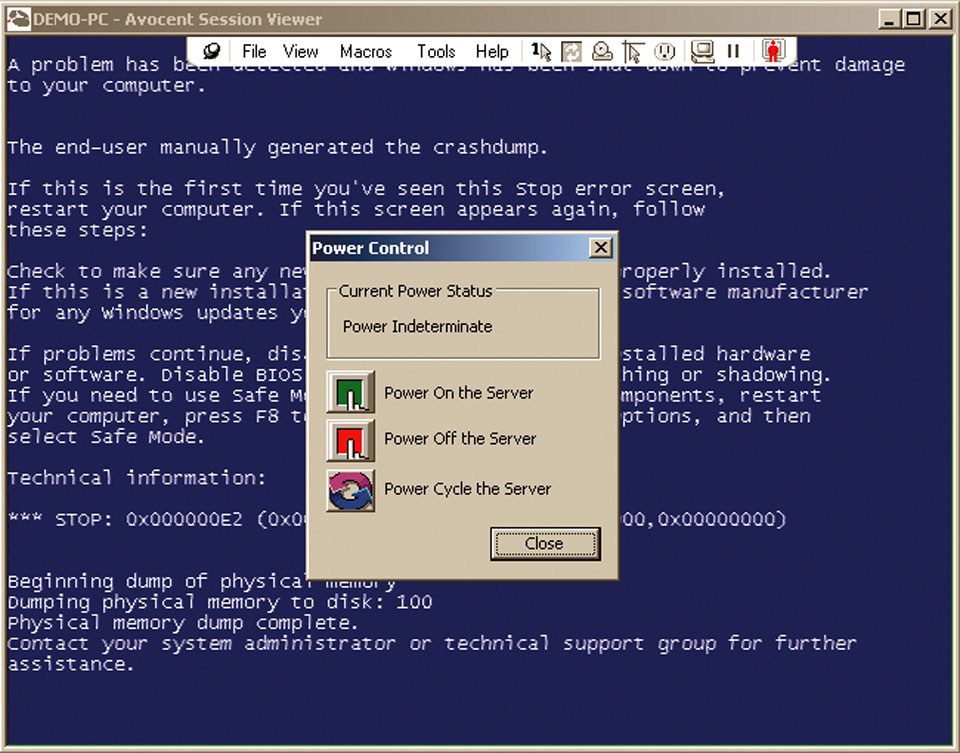Click the pause toolbar icon

733,51
